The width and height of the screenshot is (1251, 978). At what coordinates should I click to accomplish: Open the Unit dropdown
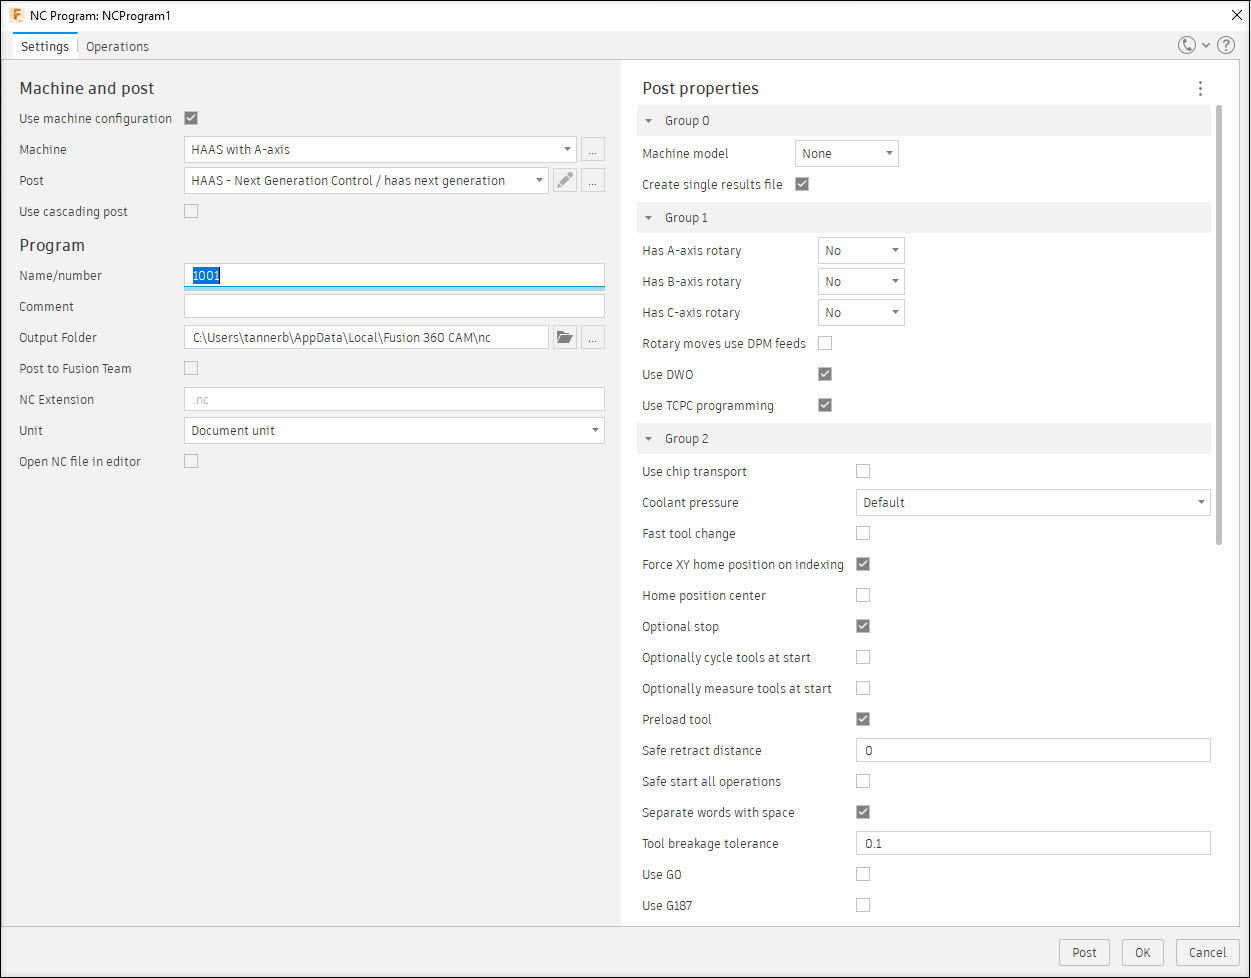point(394,431)
